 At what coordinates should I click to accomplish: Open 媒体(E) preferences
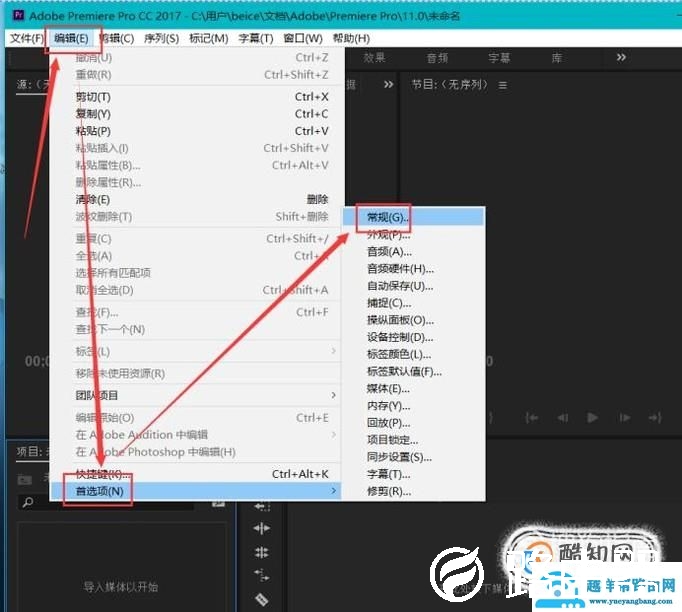(414, 388)
